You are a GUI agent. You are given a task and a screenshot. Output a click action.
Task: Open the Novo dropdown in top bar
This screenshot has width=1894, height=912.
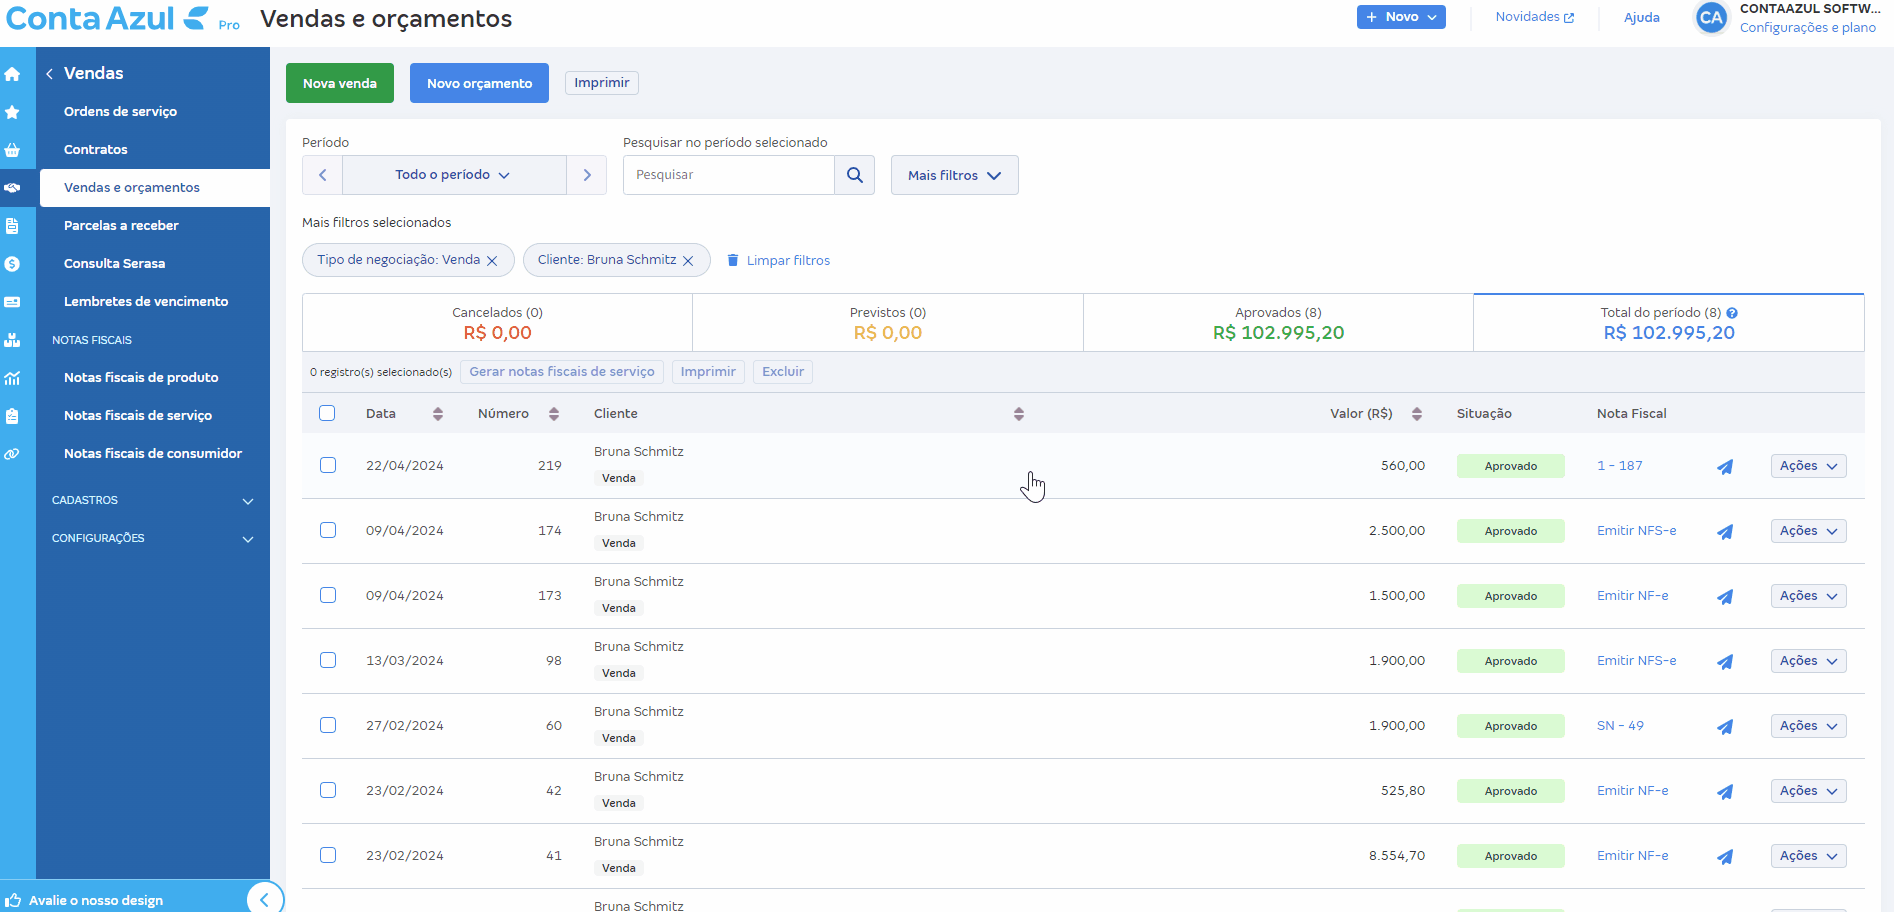tap(1401, 17)
